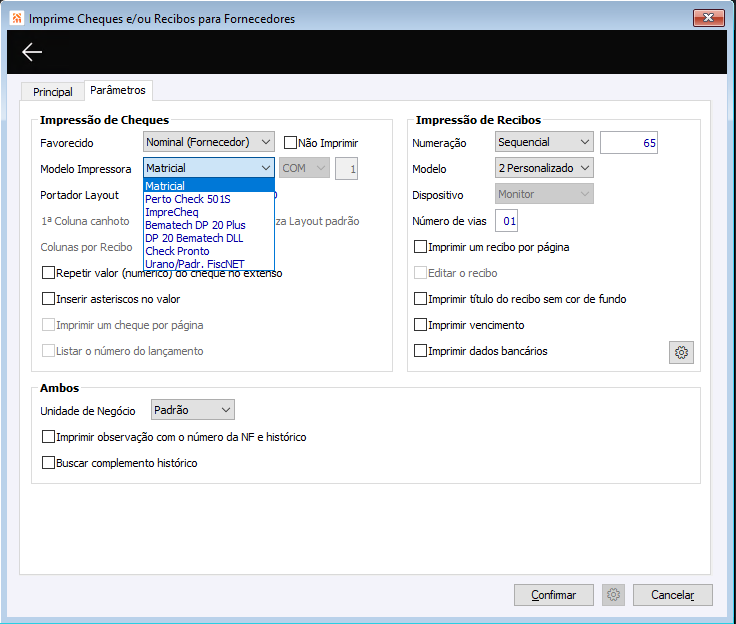Check the Não Imprimir box
Screen dimensions: 736x624
tap(291, 142)
